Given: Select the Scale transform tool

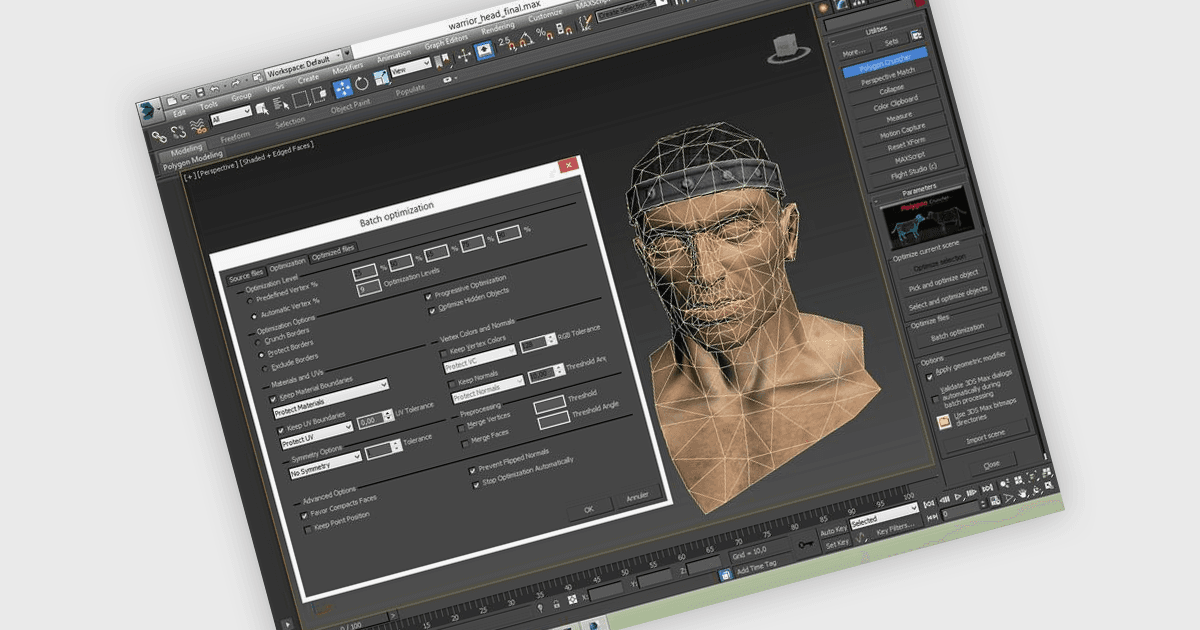Looking at the screenshot, I should click(x=382, y=77).
